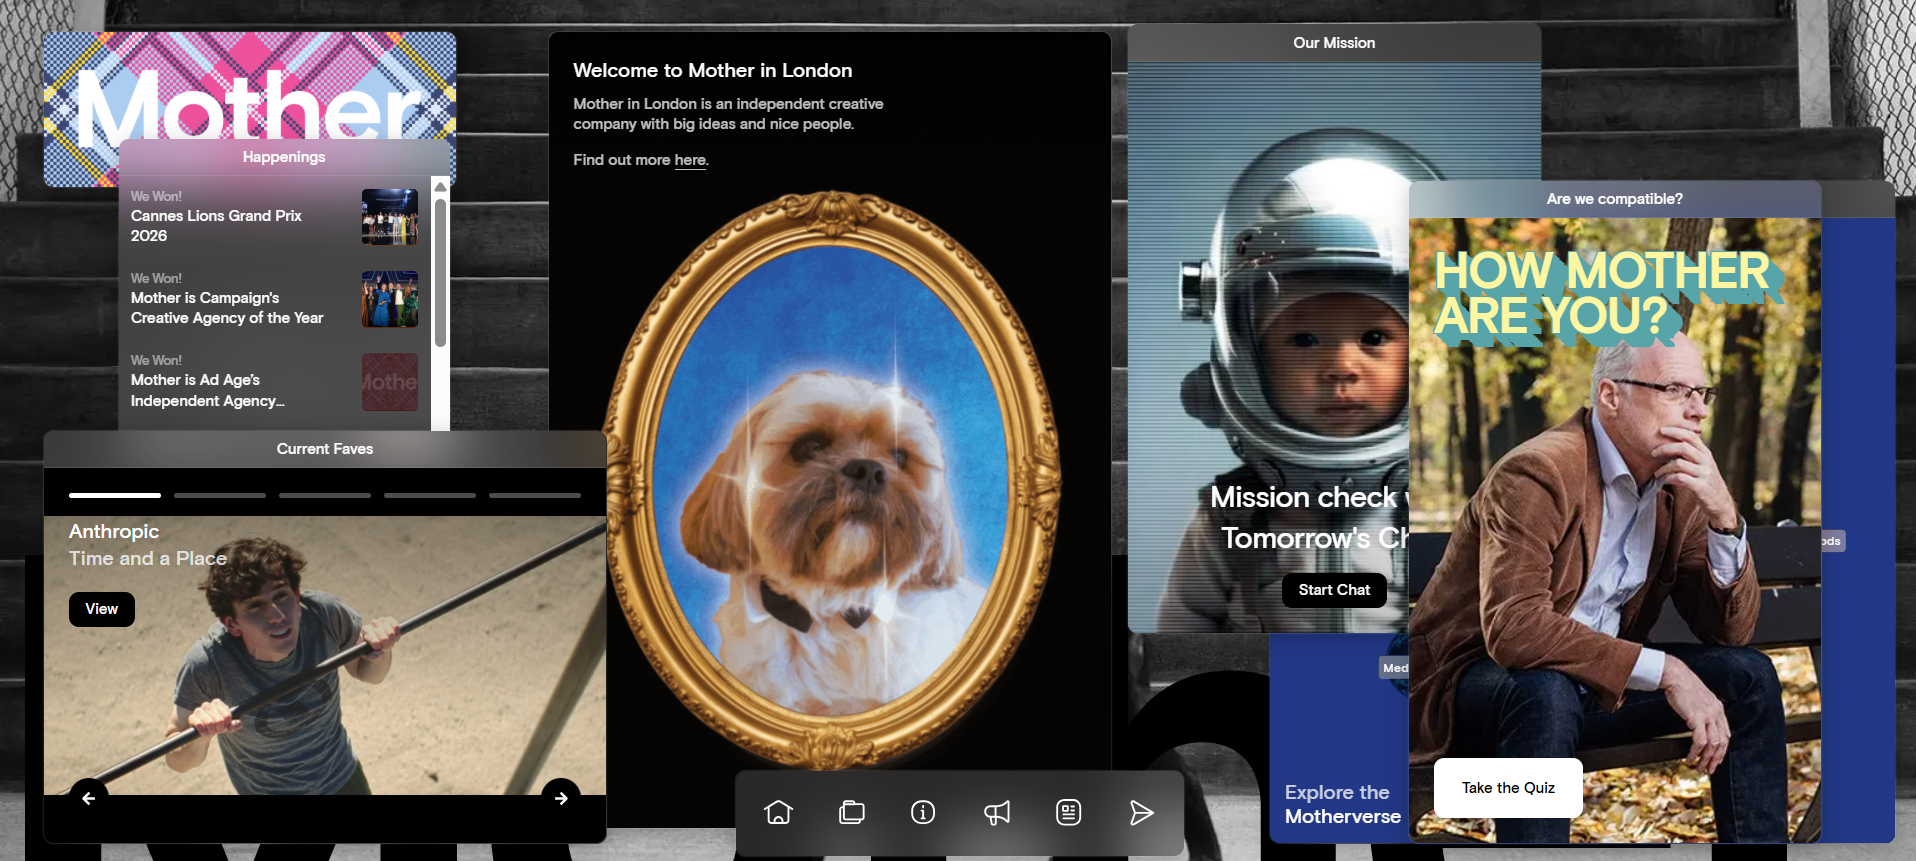Advance to next slide in Current Faves
1916x861 pixels.
click(561, 798)
